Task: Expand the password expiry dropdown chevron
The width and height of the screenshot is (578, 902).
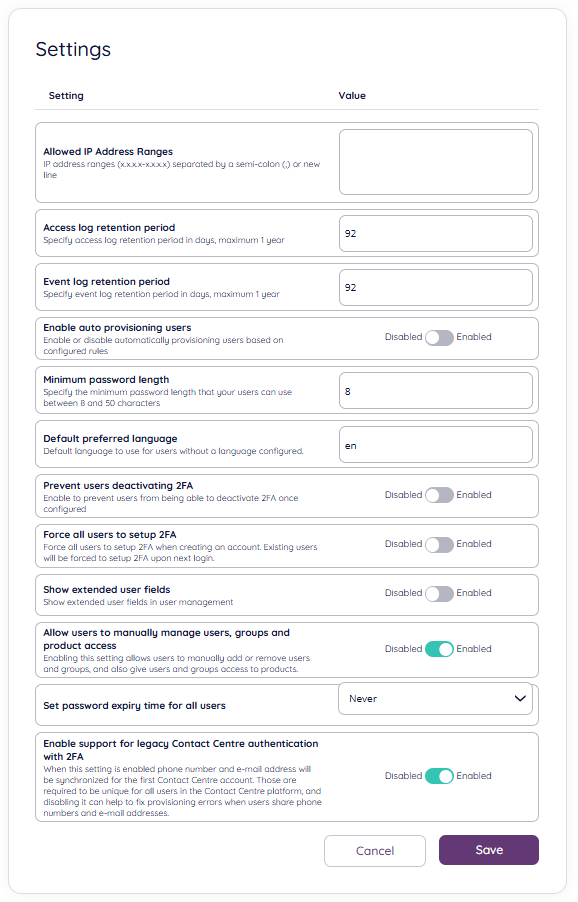Action: tap(519, 698)
